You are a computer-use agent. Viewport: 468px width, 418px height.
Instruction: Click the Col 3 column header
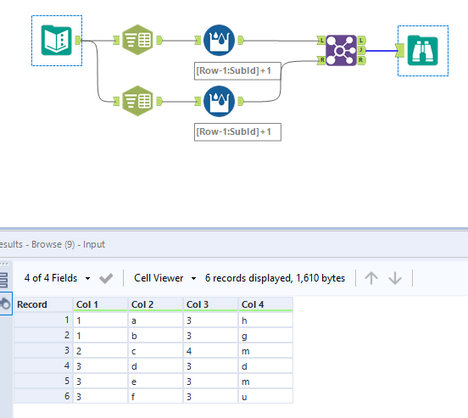[x=210, y=304]
